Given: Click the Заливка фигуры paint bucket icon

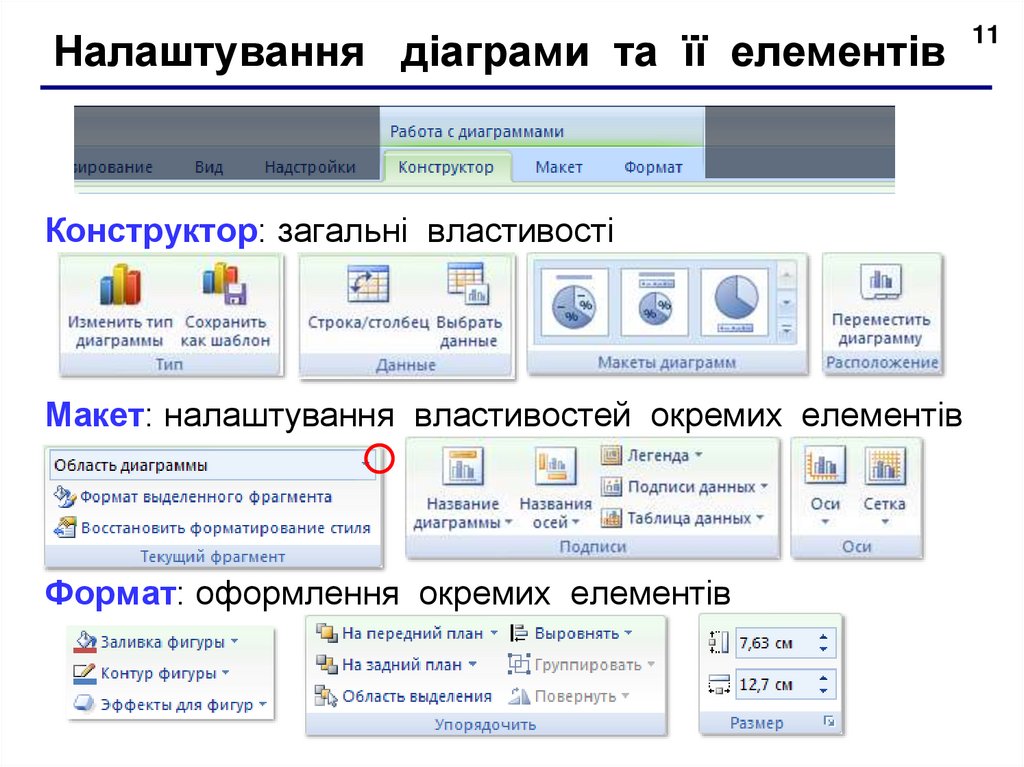Looking at the screenshot, I should tap(85, 642).
